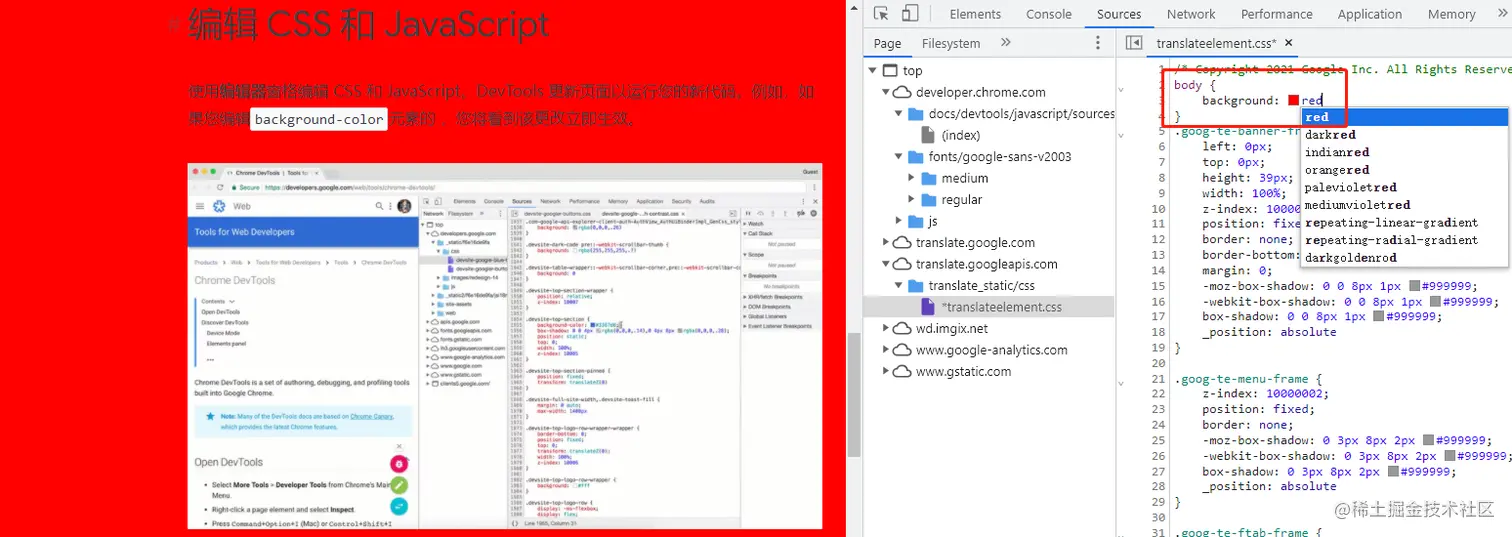Click the translate_static/css folder icon

click(x=915, y=286)
